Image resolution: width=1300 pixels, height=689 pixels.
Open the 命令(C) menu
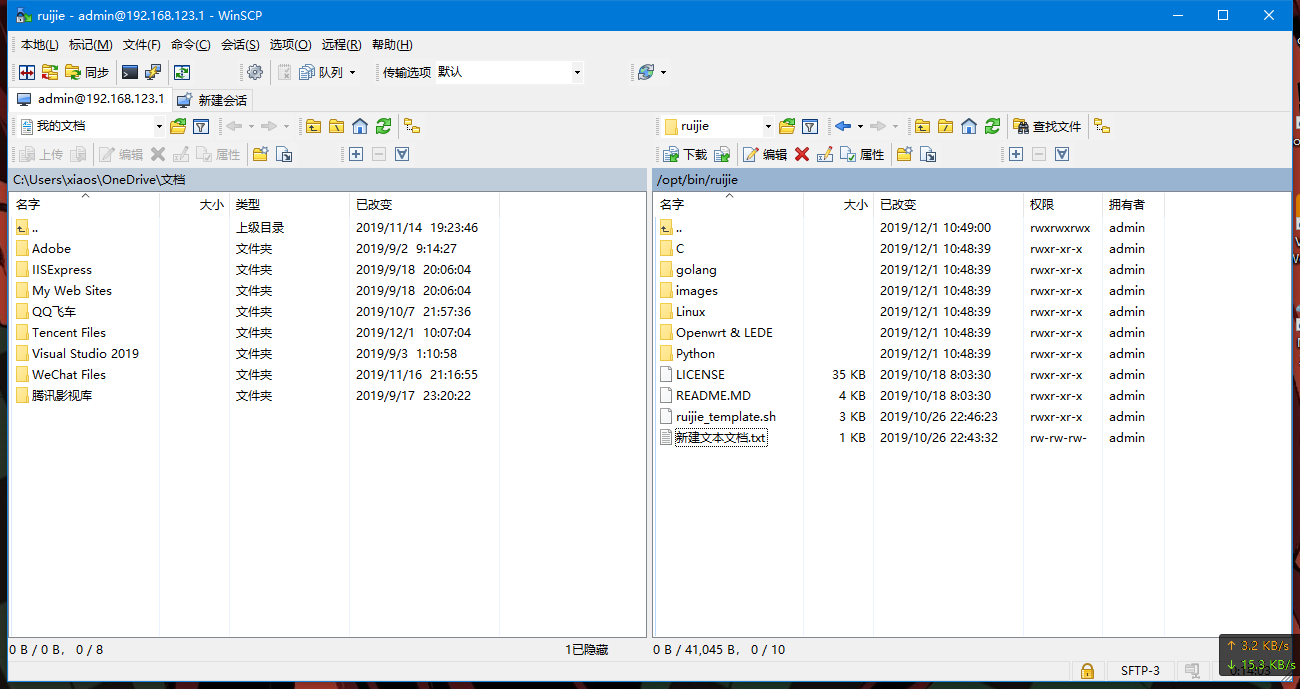click(190, 45)
